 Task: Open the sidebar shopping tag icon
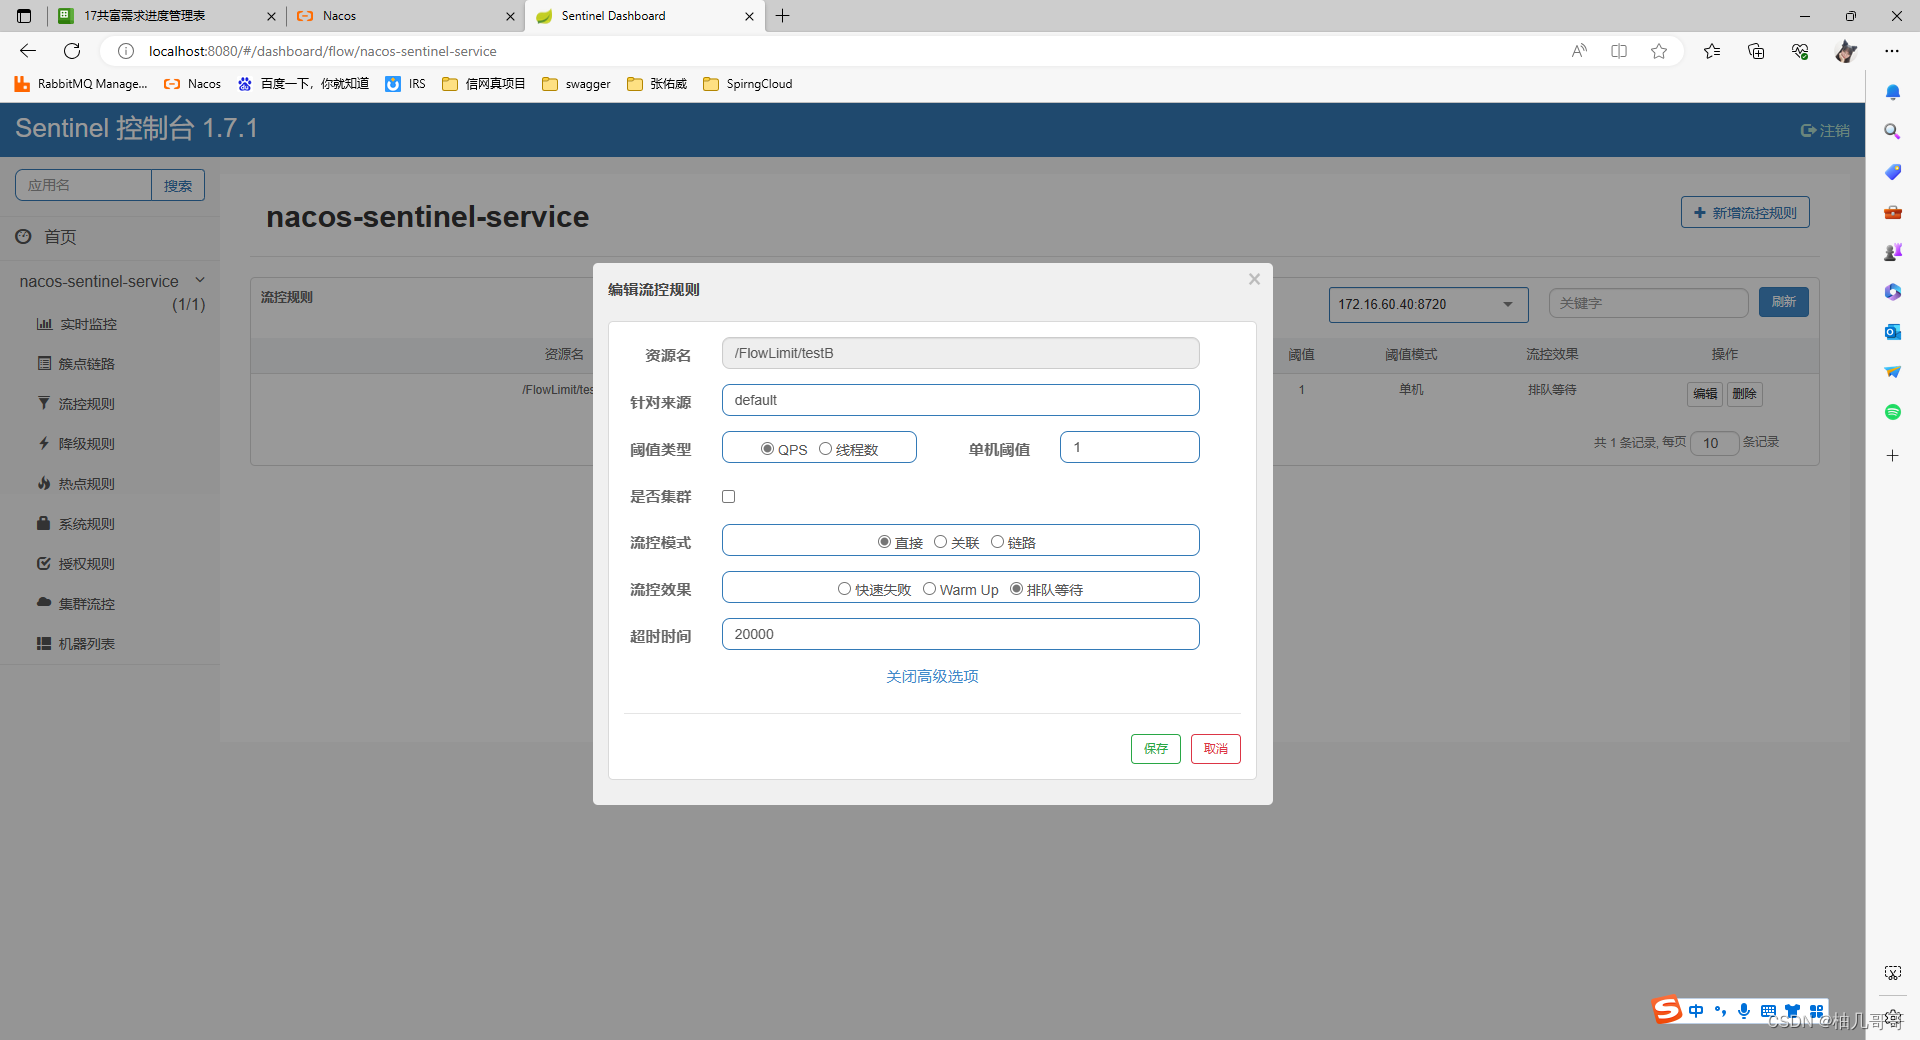pos(1893,172)
